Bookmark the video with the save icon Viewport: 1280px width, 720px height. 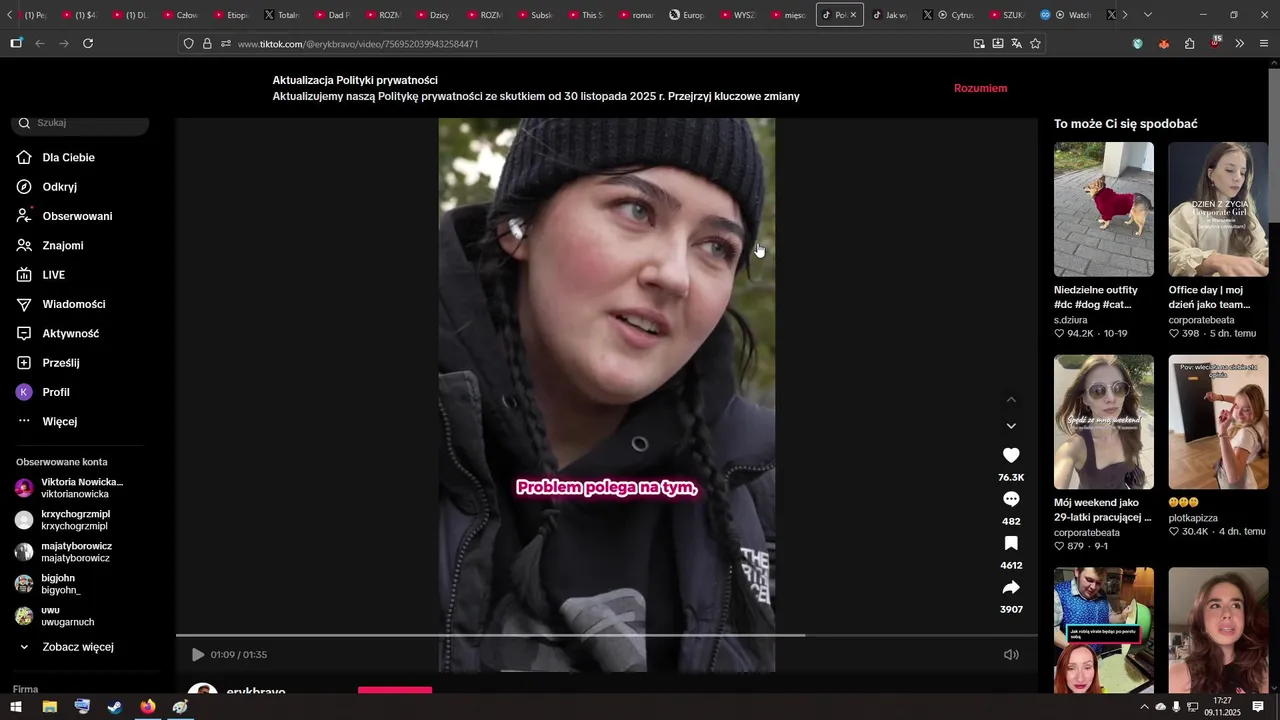coord(1011,543)
